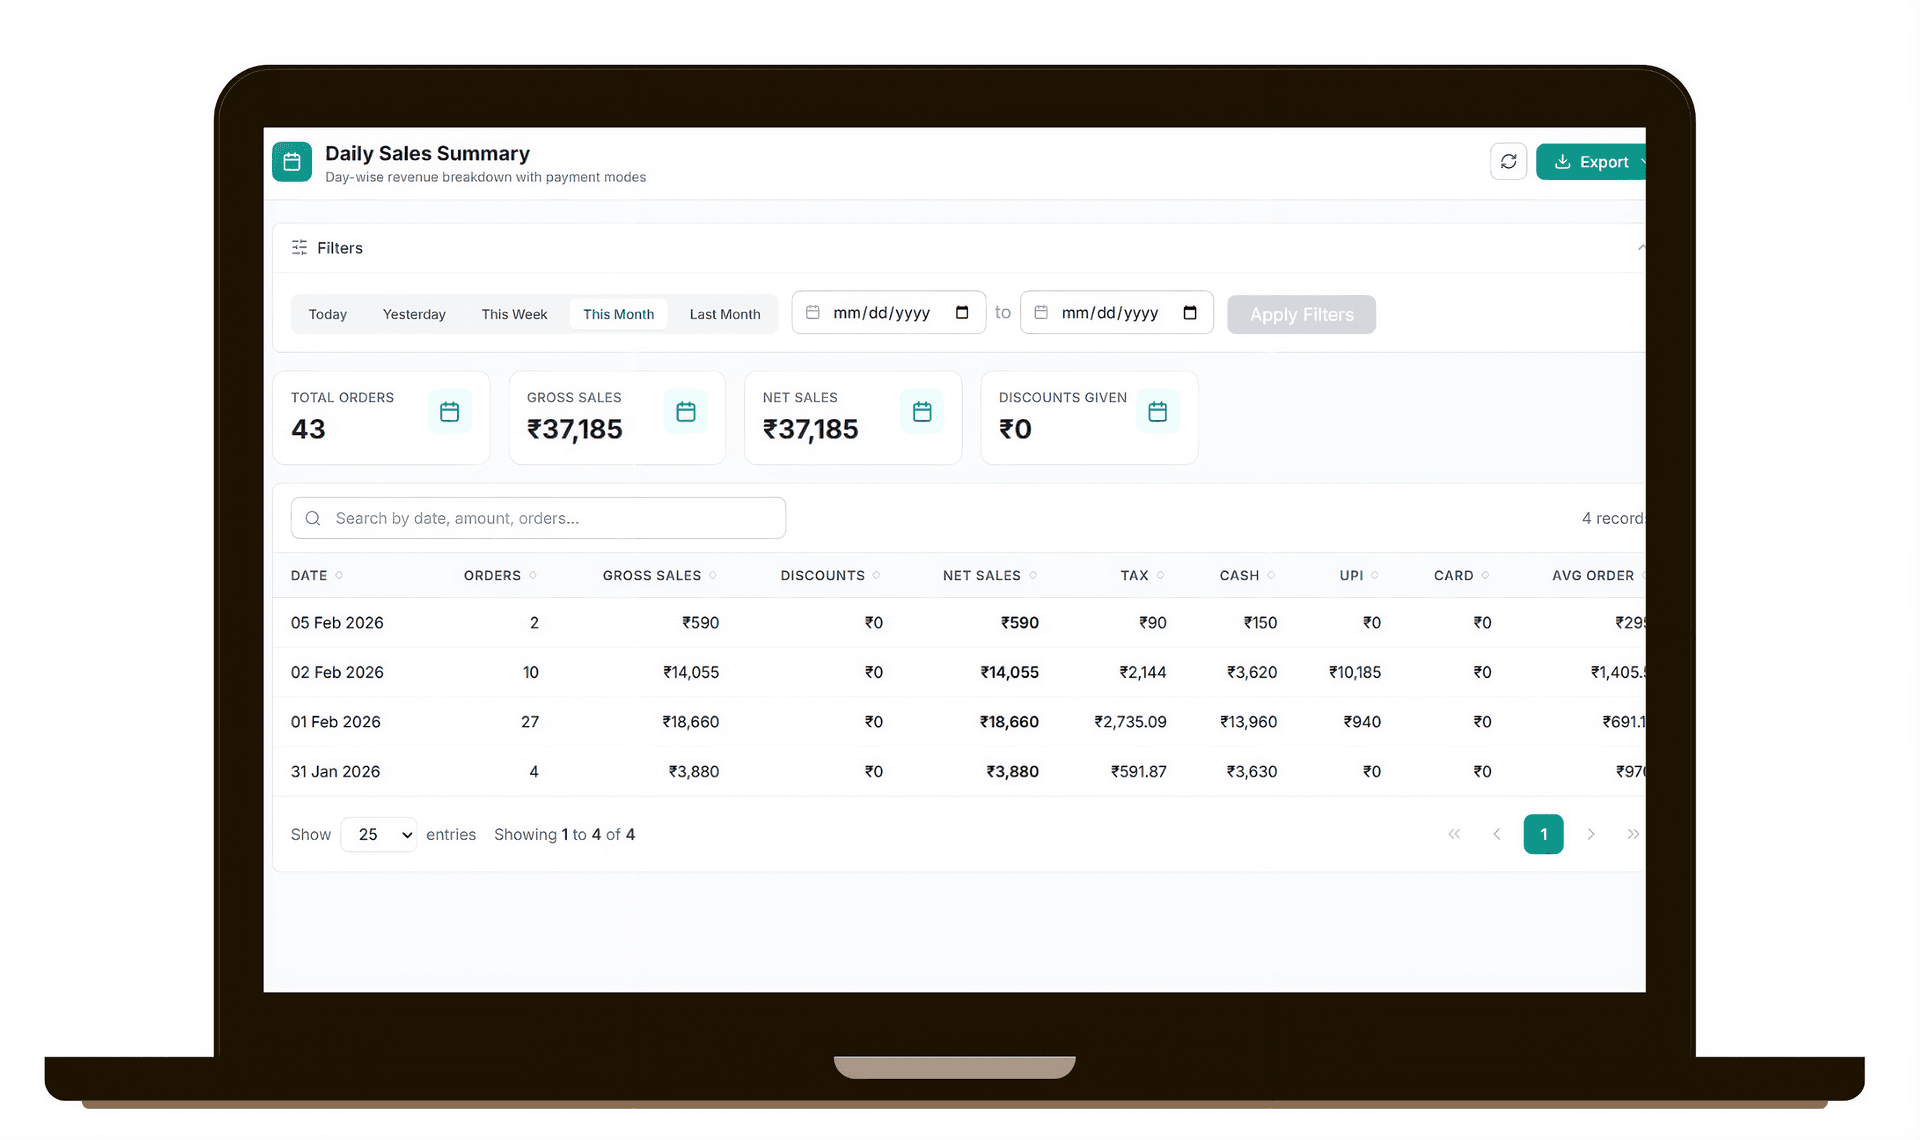Screen dimensions: 1920x1140
Task: Click the Export button
Action: point(1597,161)
